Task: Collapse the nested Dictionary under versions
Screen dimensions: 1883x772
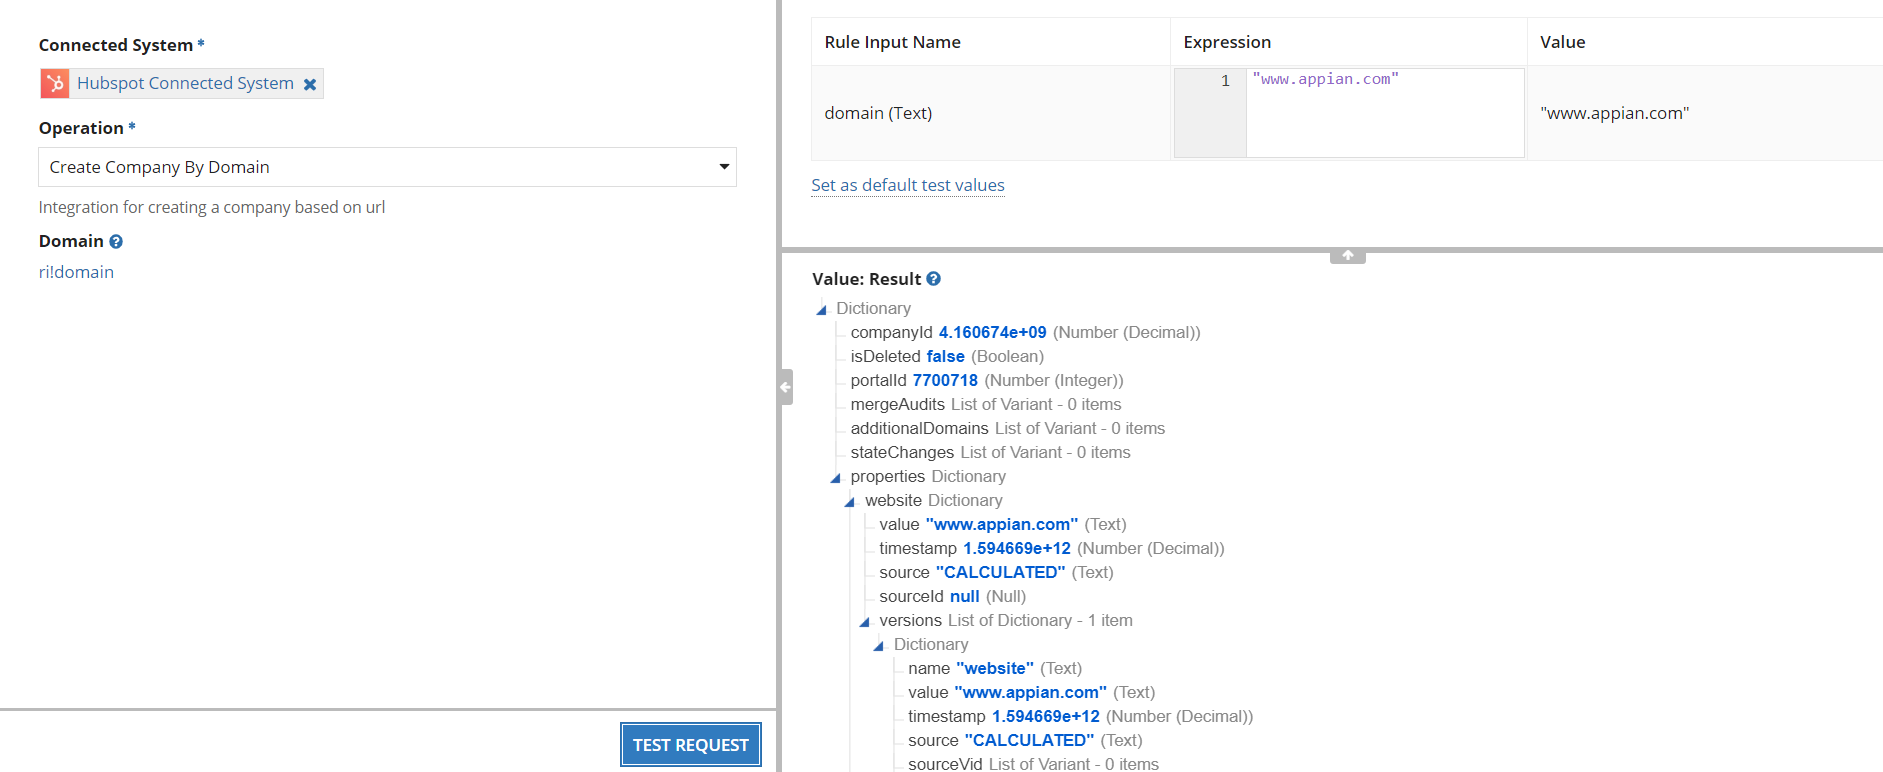Action: click(879, 646)
